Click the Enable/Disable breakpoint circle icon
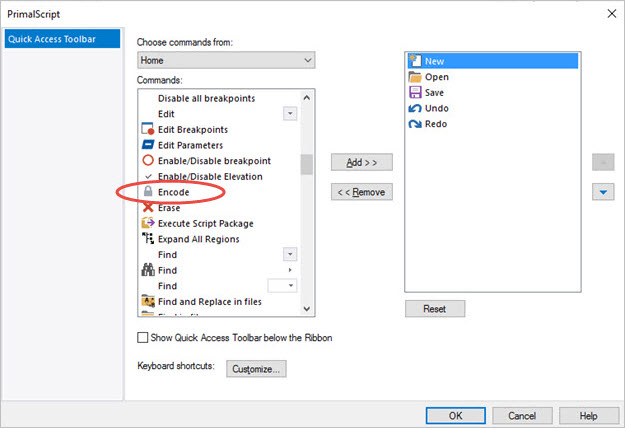The width and height of the screenshot is (625, 428). tap(148, 160)
